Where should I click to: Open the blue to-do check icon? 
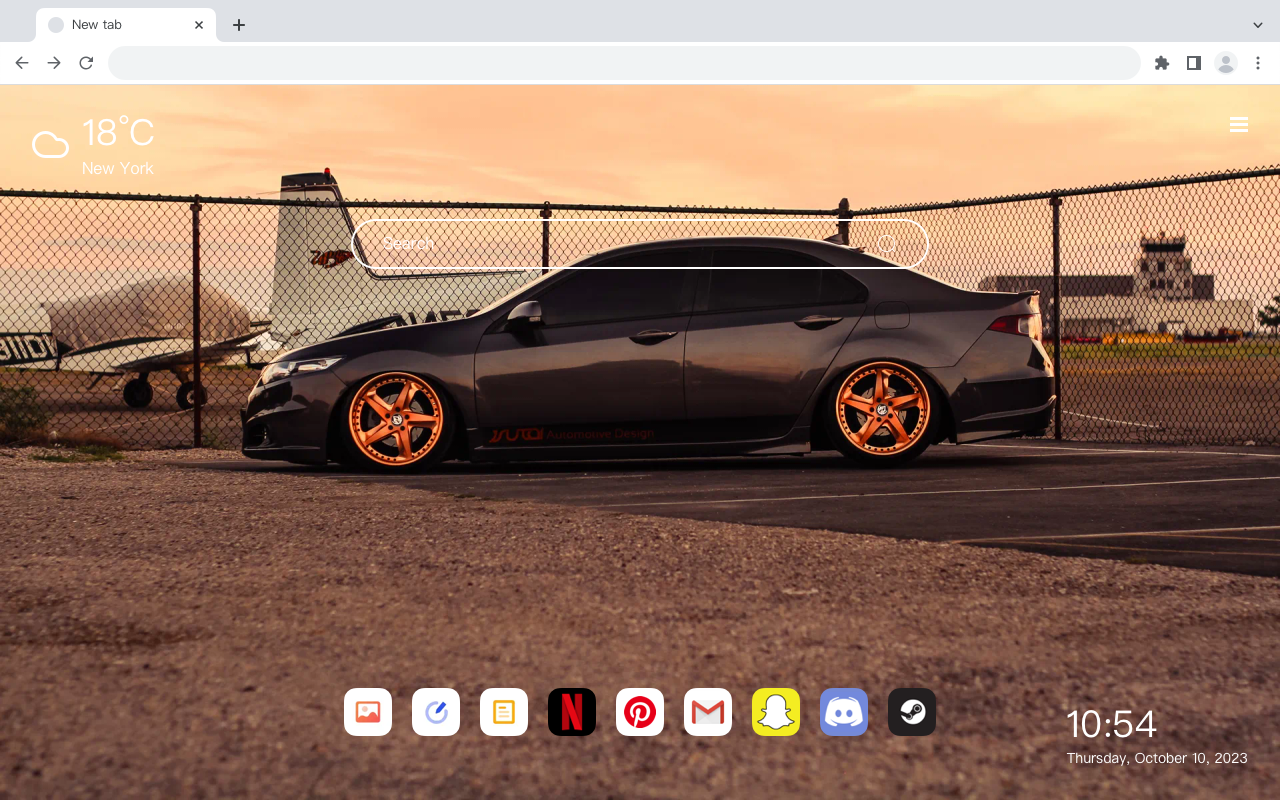point(436,712)
